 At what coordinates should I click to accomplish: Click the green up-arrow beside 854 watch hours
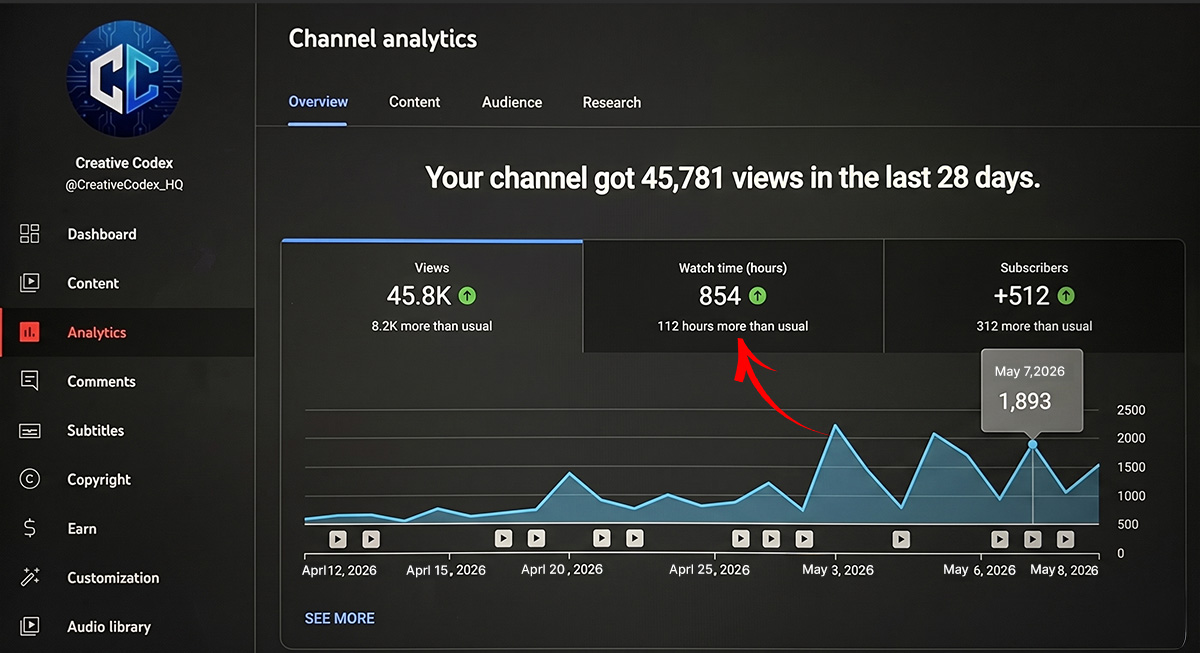pos(757,296)
